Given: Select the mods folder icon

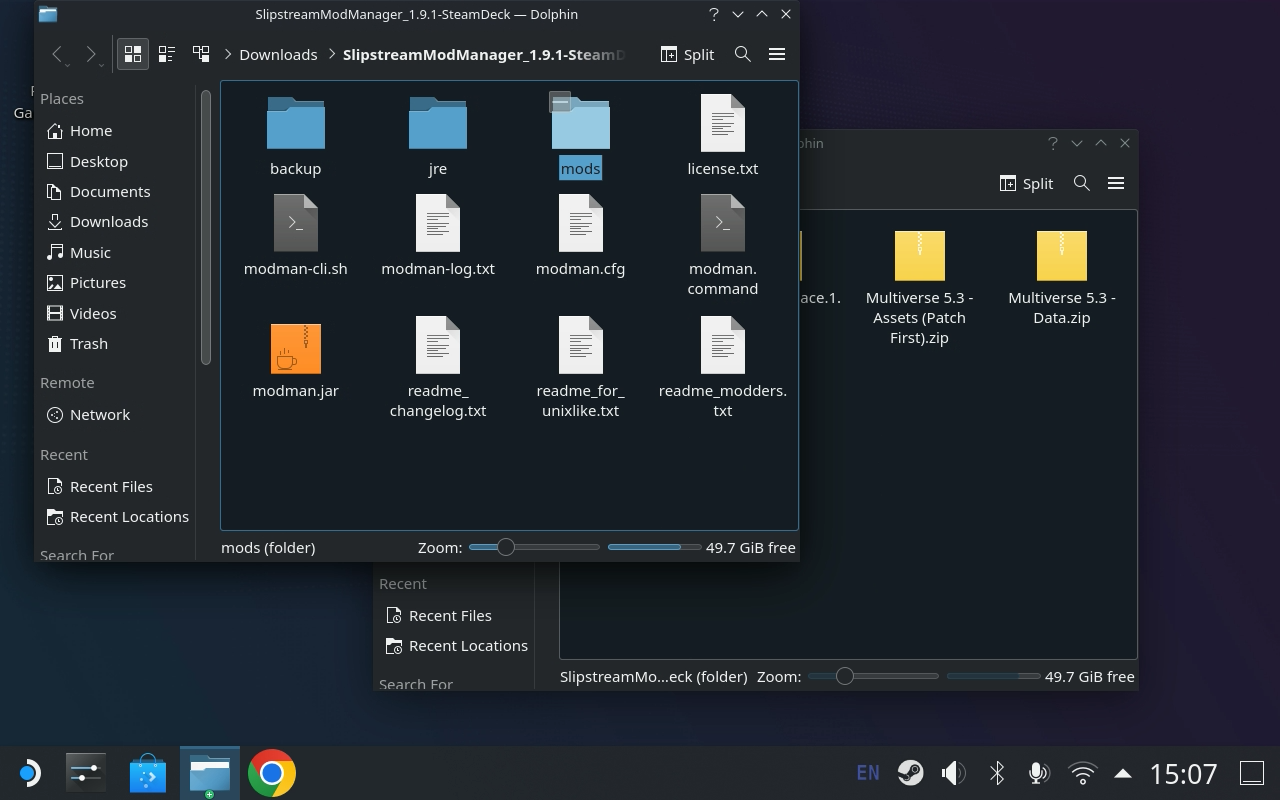Looking at the screenshot, I should point(581,126).
